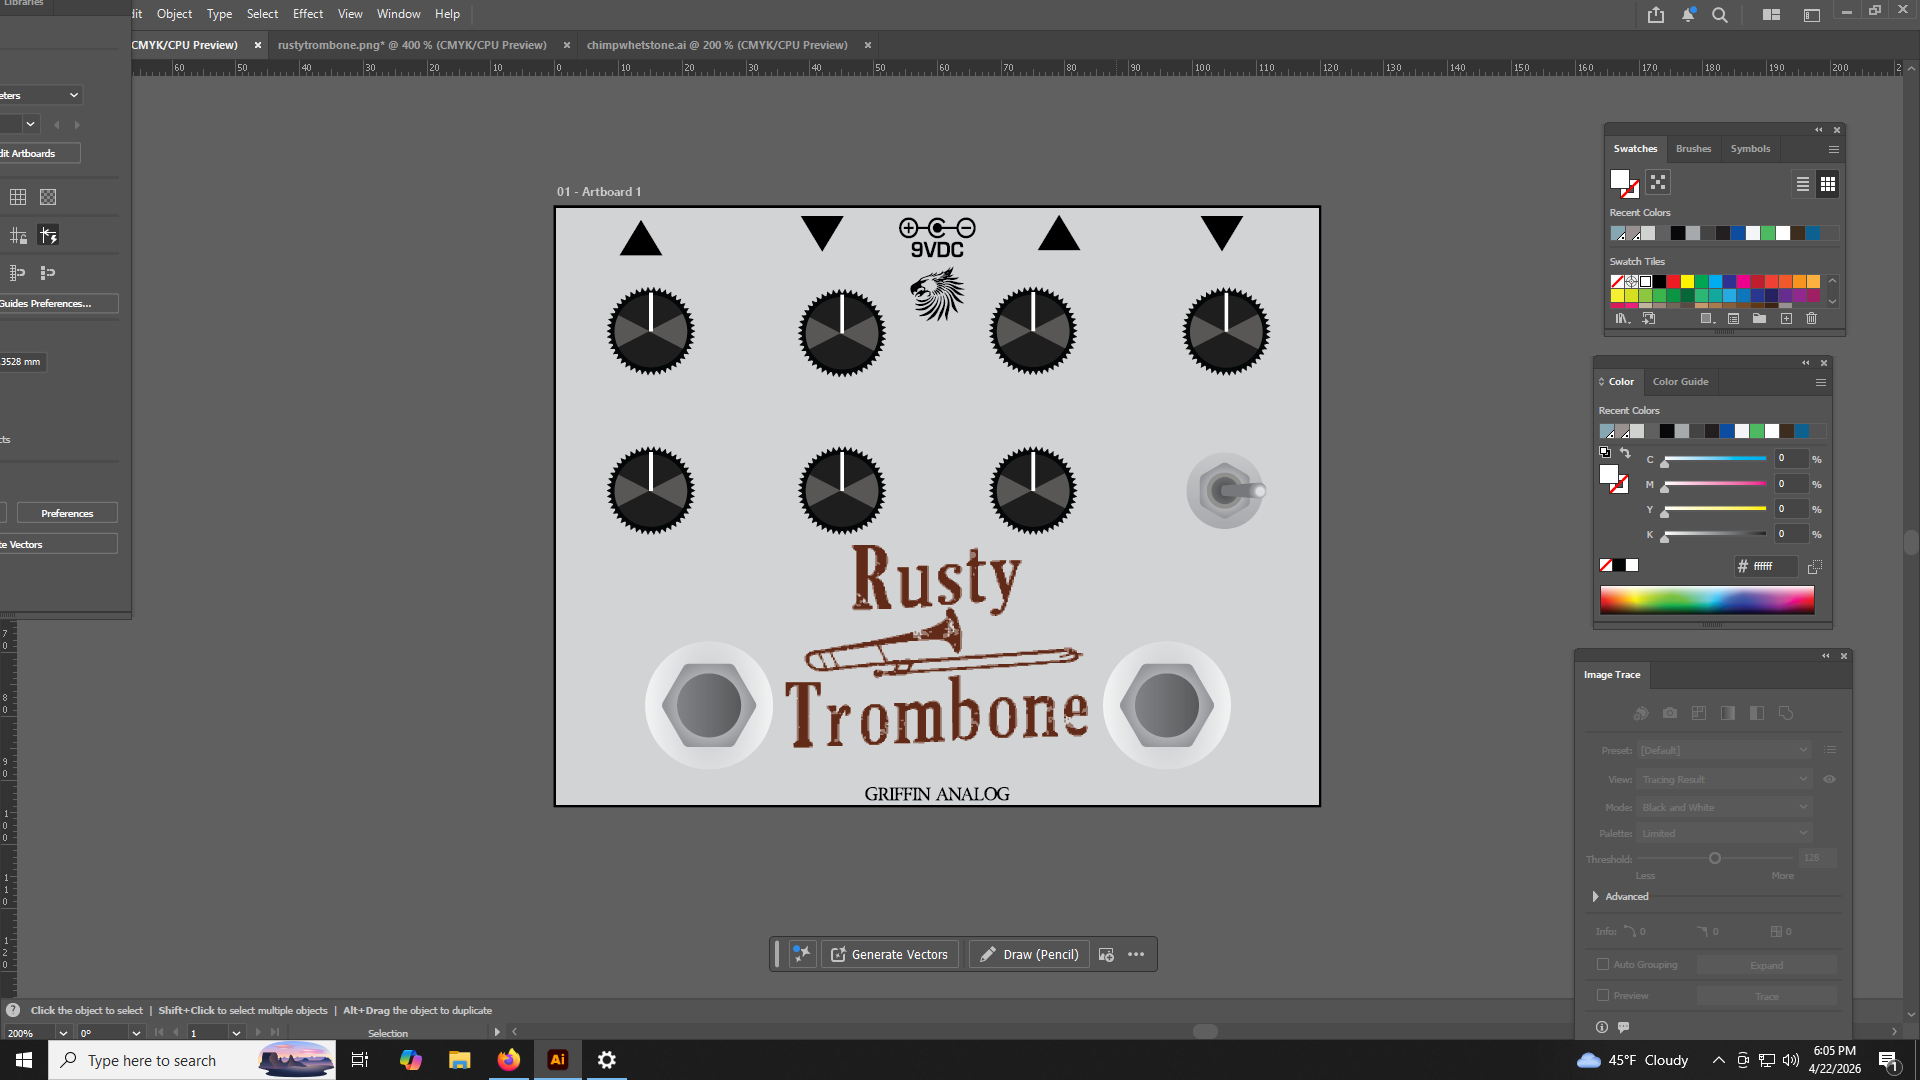This screenshot has width=1920, height=1080.
Task: Click the Preferences button in left panel
Action: coord(67,514)
